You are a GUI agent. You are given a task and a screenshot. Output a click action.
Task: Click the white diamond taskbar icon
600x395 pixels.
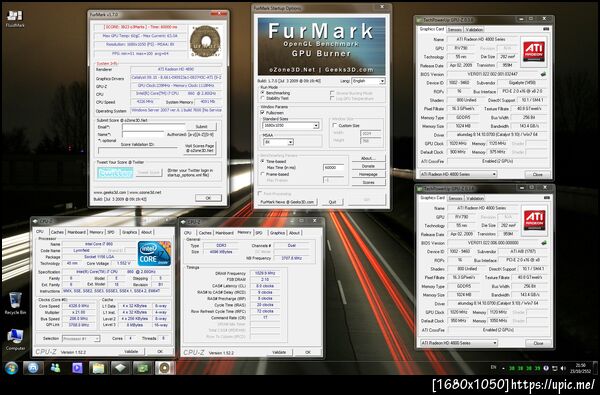[121, 368]
